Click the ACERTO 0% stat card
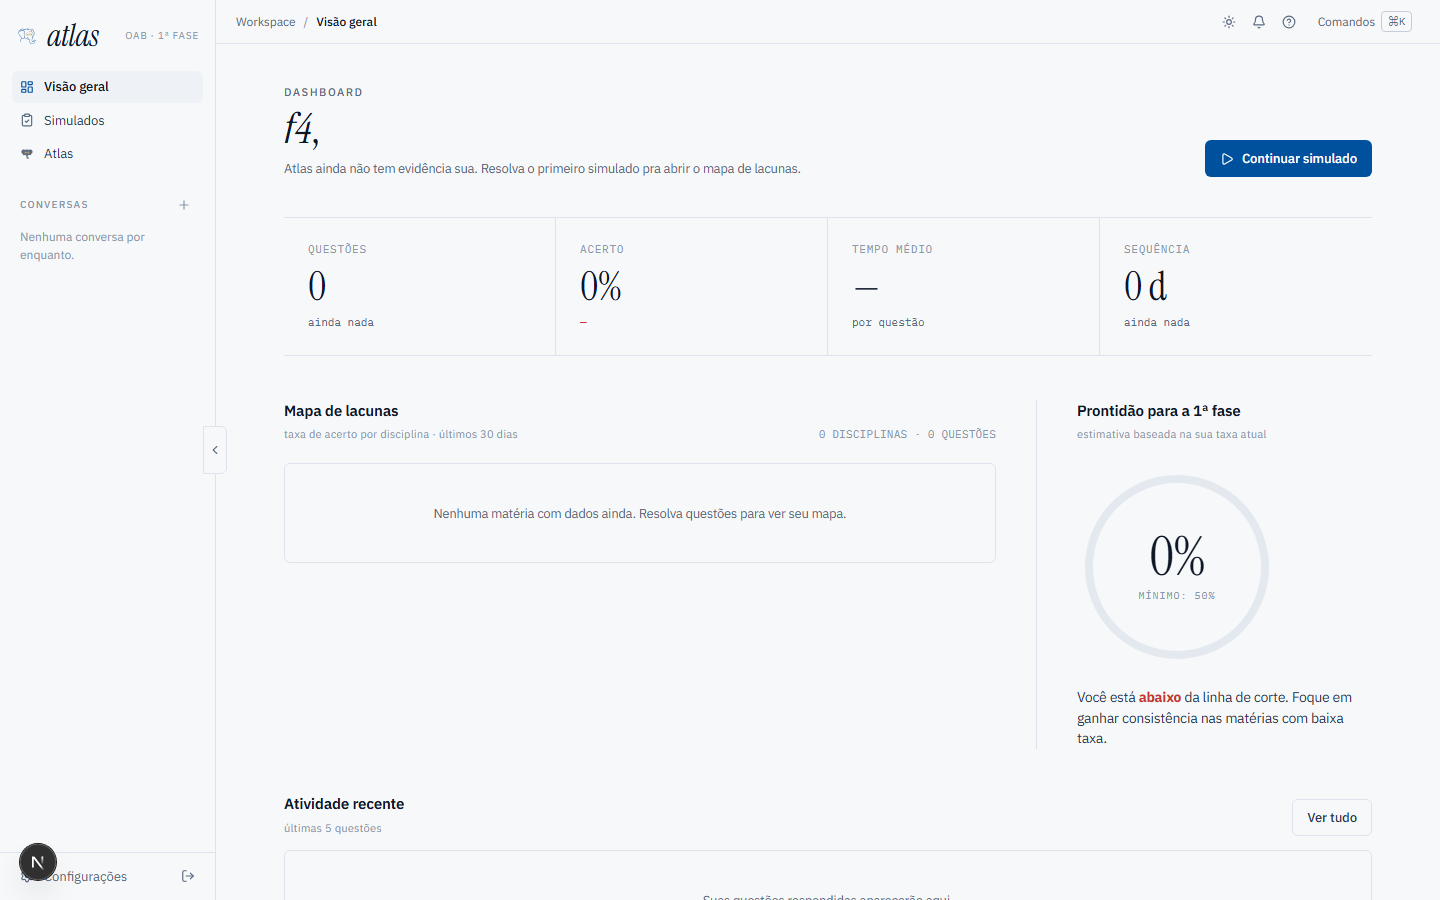The image size is (1440, 900). pyautogui.click(x=692, y=287)
